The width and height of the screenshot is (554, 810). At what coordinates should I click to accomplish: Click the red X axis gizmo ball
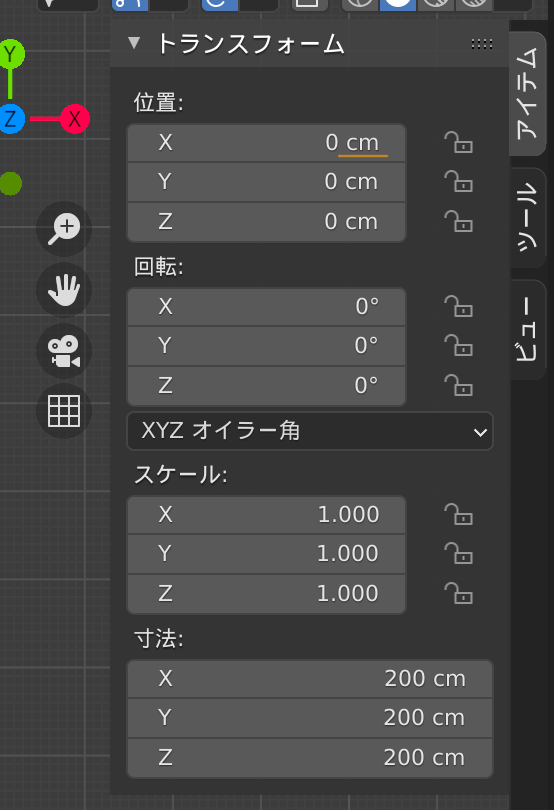[75, 119]
